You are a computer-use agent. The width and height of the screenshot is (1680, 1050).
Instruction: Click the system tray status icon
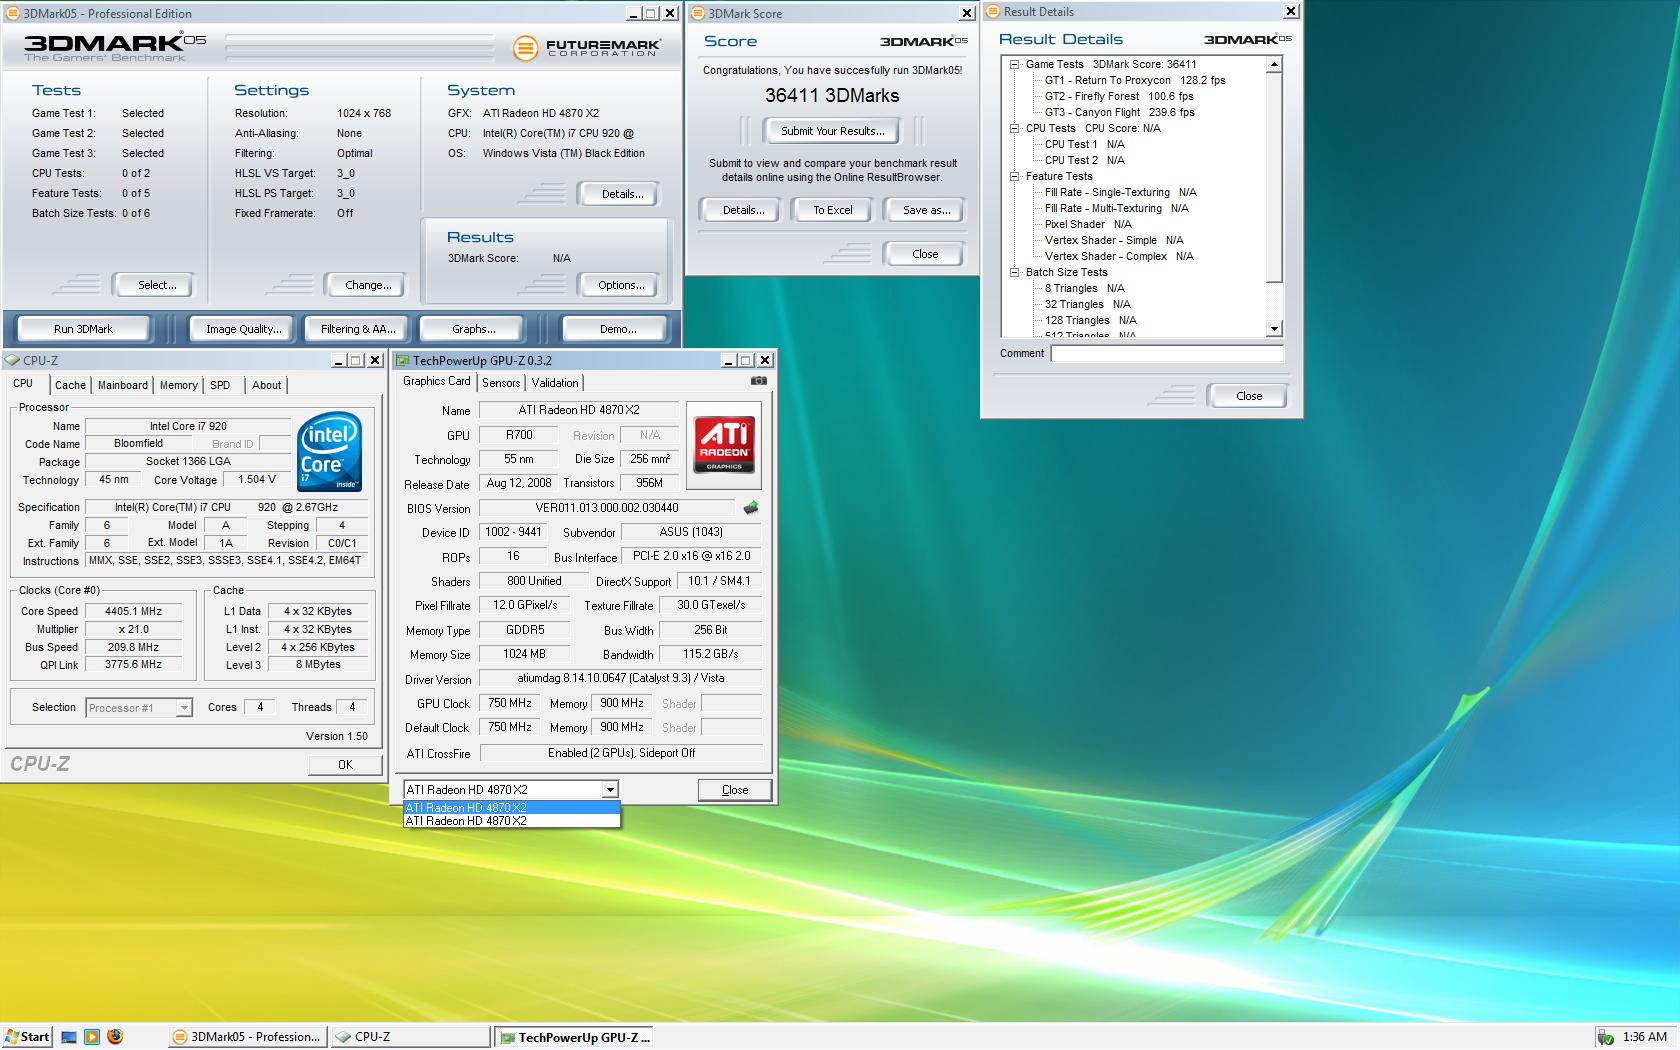tap(1605, 1037)
